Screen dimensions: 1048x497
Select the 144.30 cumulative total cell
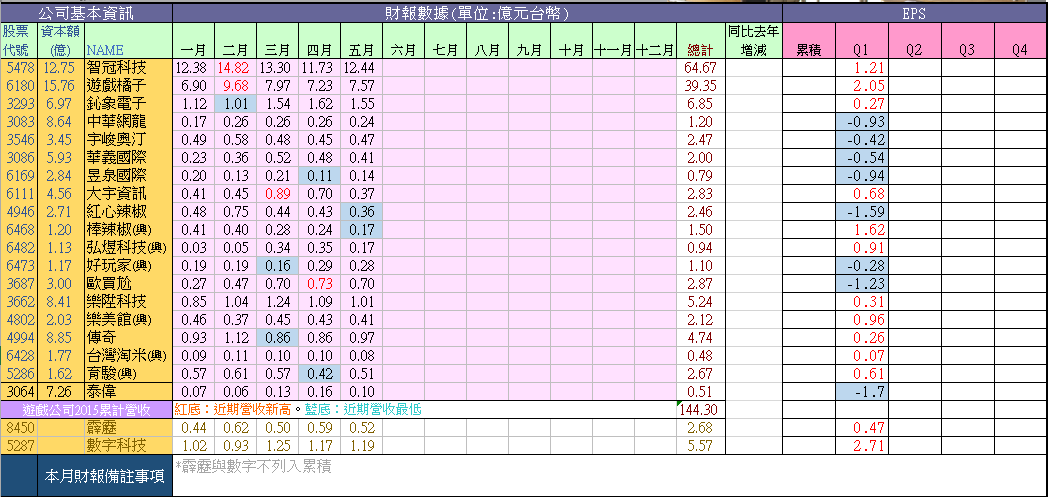(701, 409)
